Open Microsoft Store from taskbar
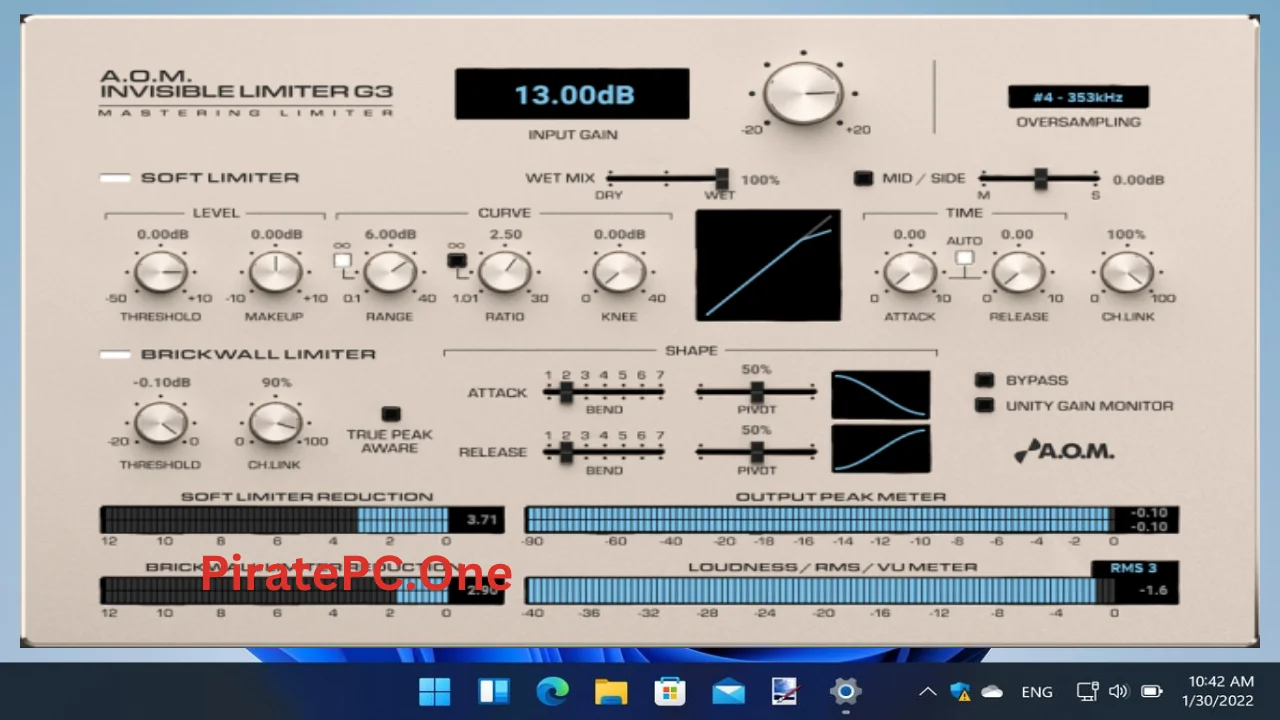Image resolution: width=1280 pixels, height=720 pixels. (x=670, y=691)
